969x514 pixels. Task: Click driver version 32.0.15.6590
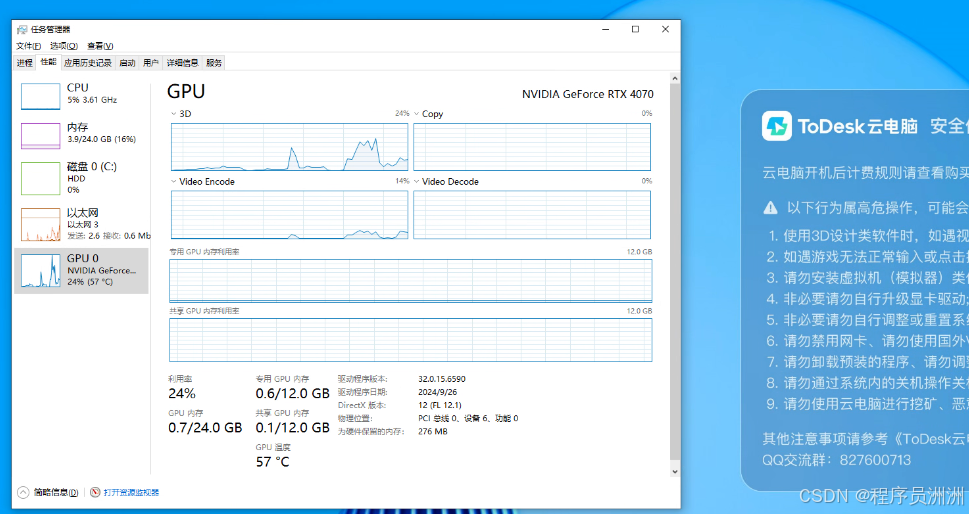click(x=442, y=379)
